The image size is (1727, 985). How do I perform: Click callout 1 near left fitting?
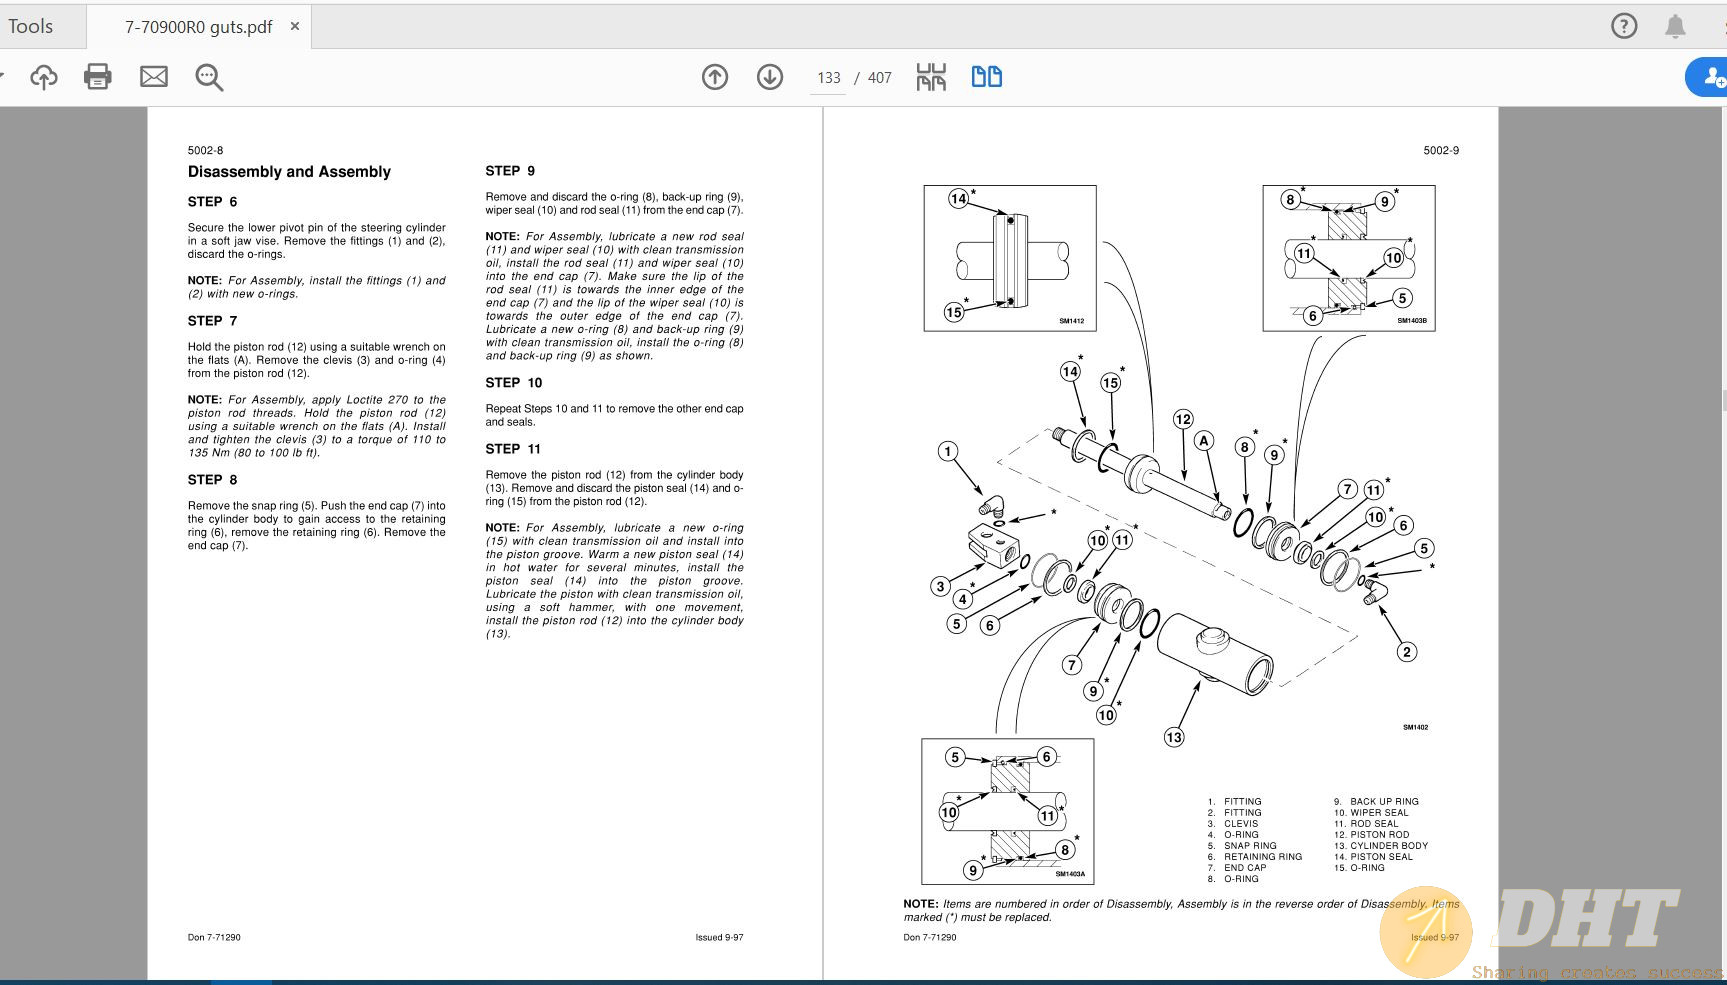[948, 451]
